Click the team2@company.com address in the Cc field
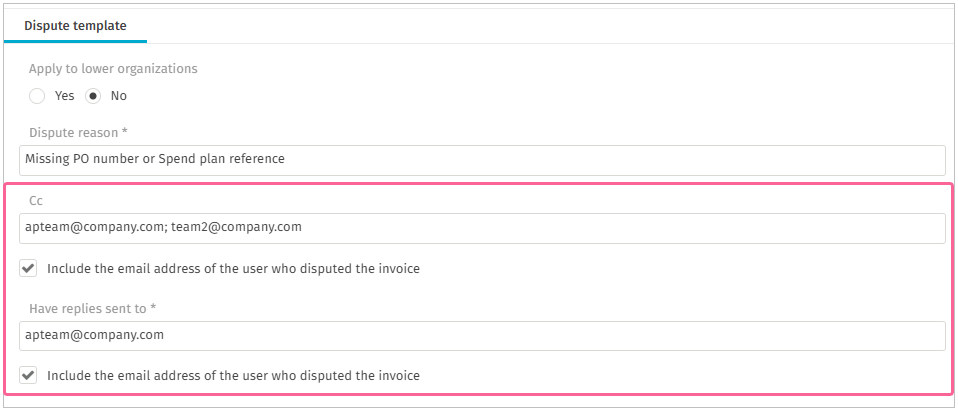Viewport: 958px width, 412px height. coord(236,227)
